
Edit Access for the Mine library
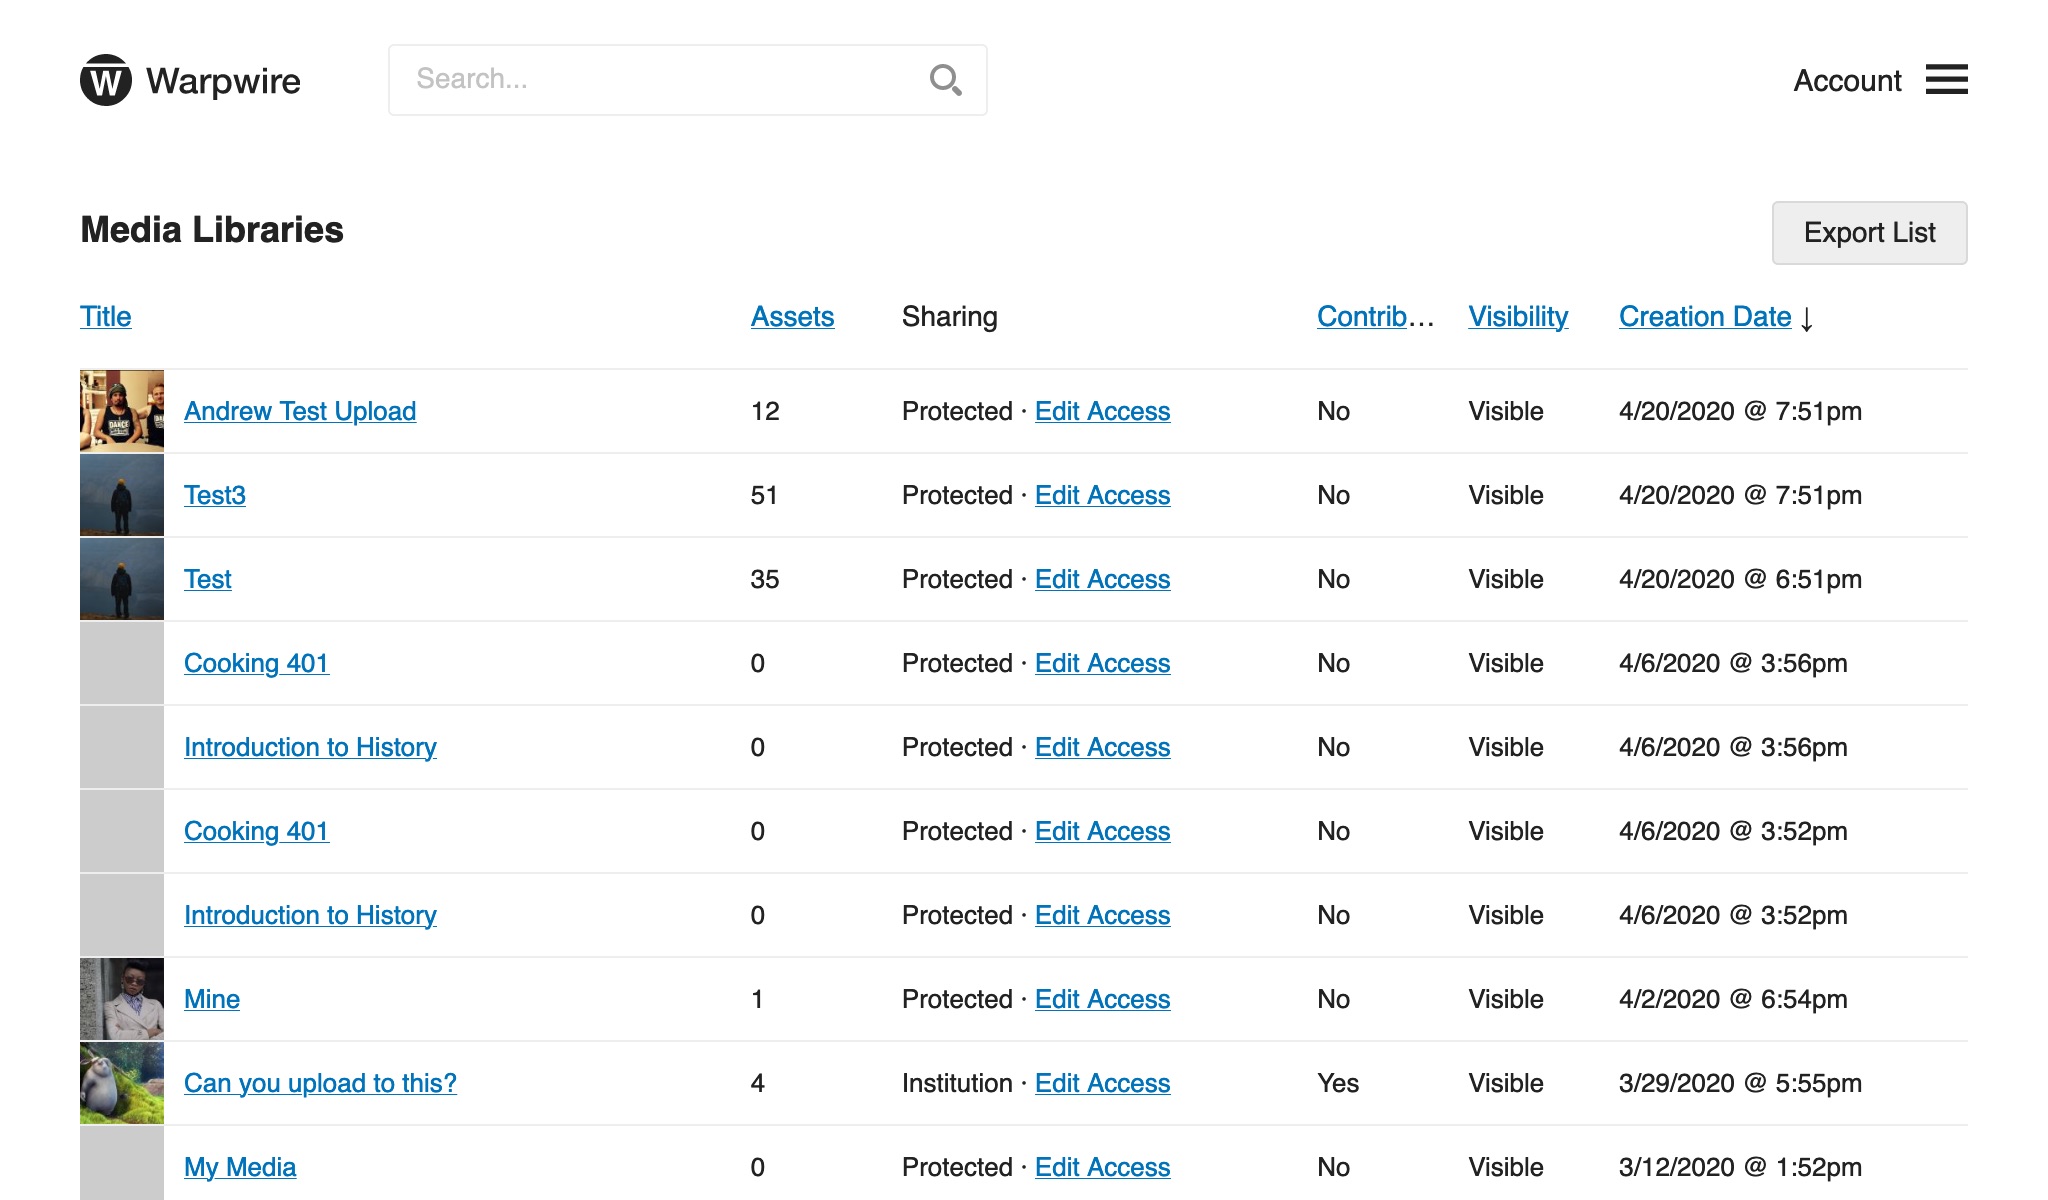pos(1102,999)
